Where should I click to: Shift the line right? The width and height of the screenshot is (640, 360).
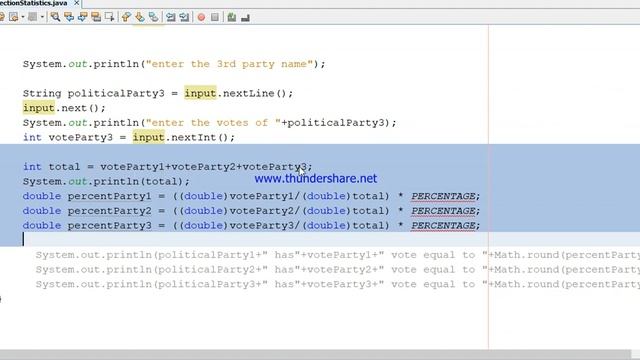pyautogui.click(x=184, y=17)
